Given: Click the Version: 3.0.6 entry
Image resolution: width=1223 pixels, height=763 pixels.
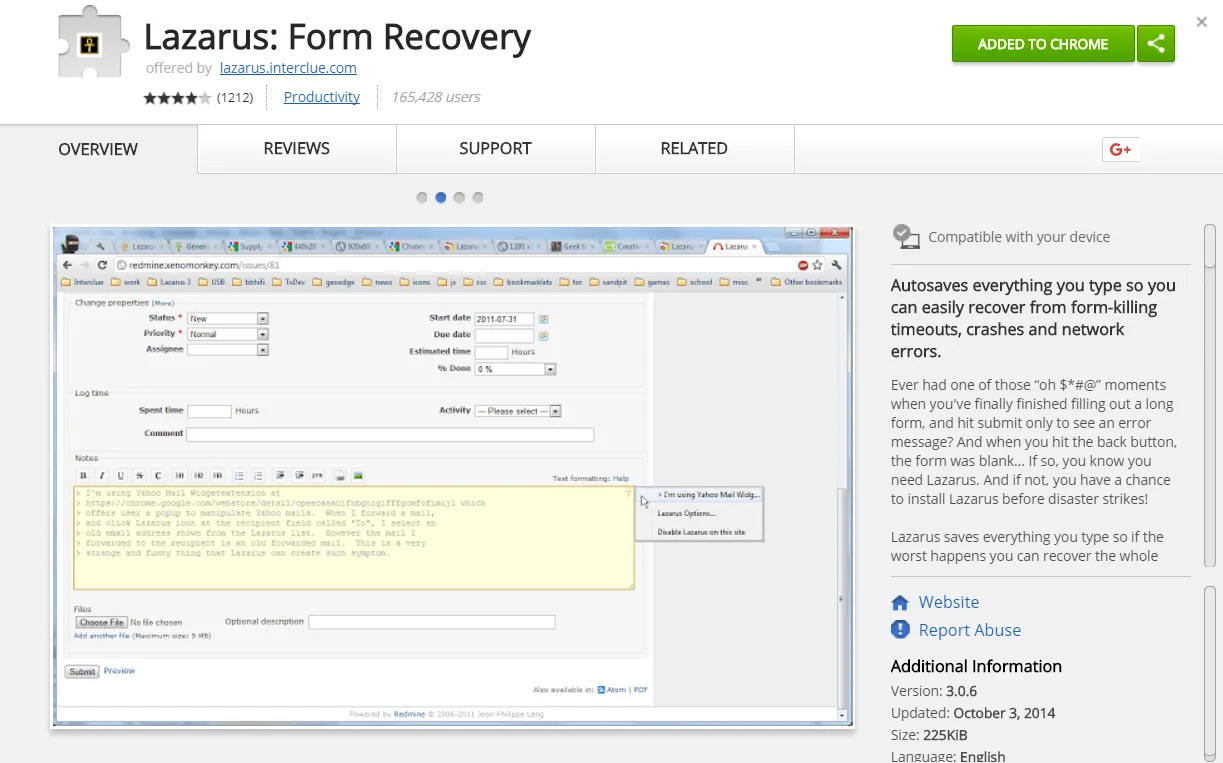Looking at the screenshot, I should (934, 691).
